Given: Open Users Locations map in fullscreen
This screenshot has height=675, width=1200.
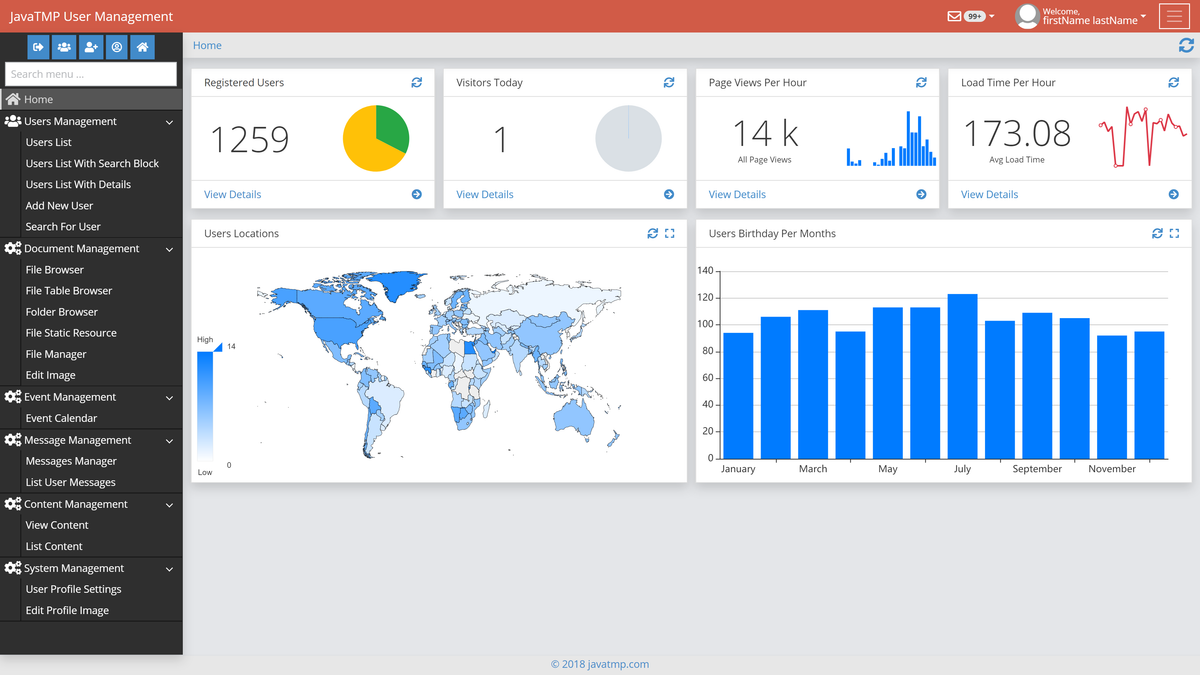Looking at the screenshot, I should tap(670, 233).
